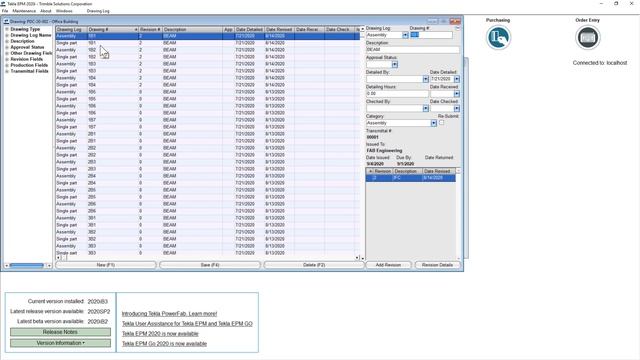
Task: Open the Tekla EPM Go 2020 is now available link
Action: click(164, 344)
